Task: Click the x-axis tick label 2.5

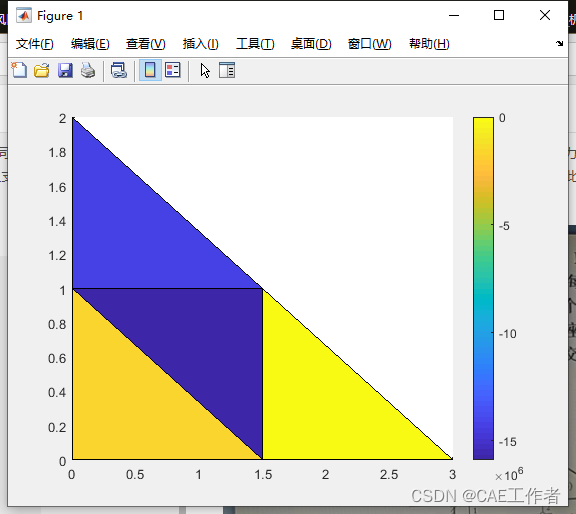Action: 389,475
